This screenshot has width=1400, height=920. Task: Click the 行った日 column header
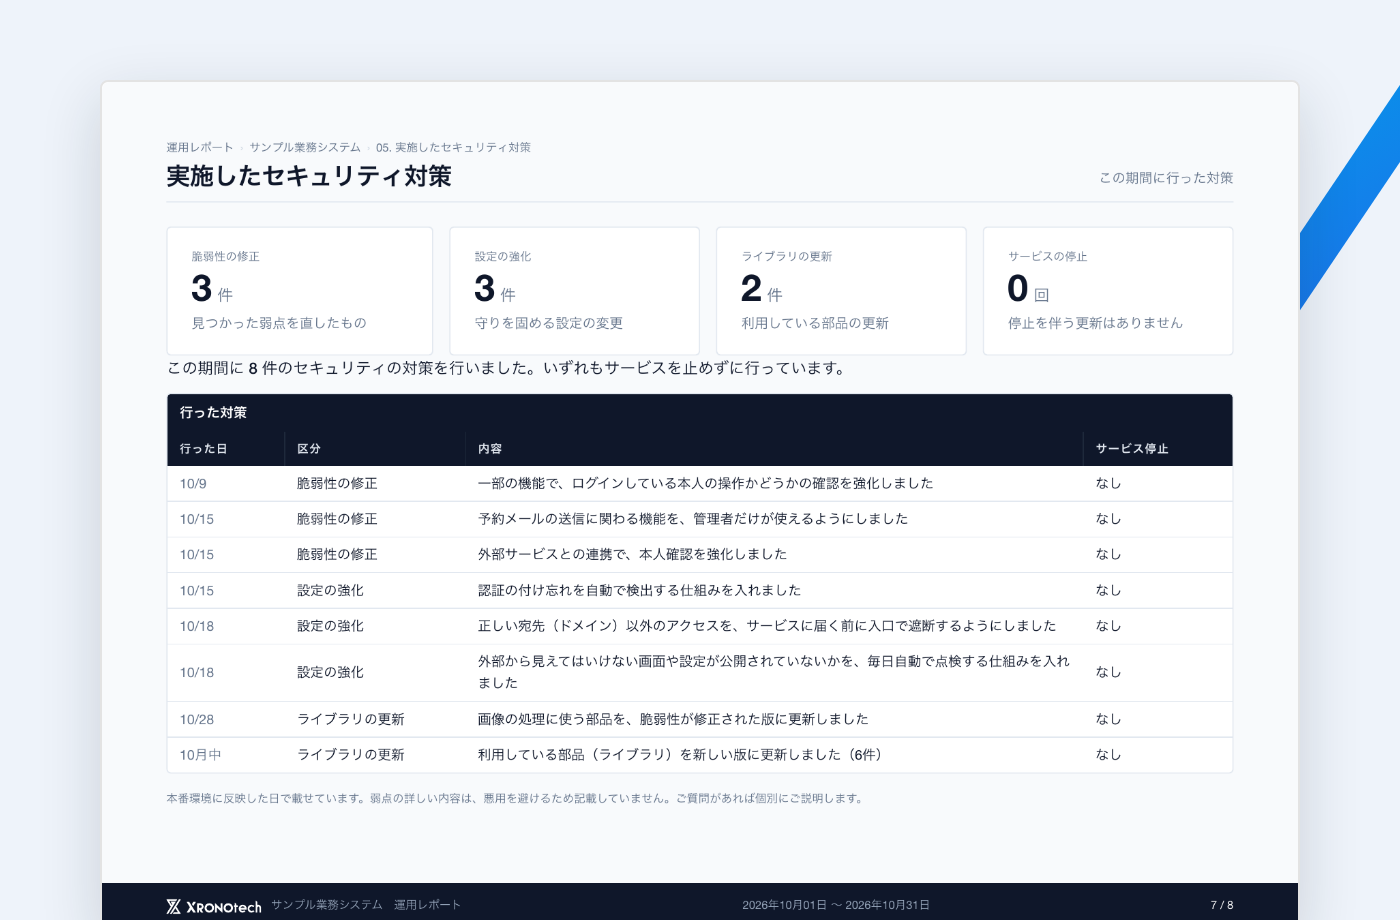coord(203,449)
